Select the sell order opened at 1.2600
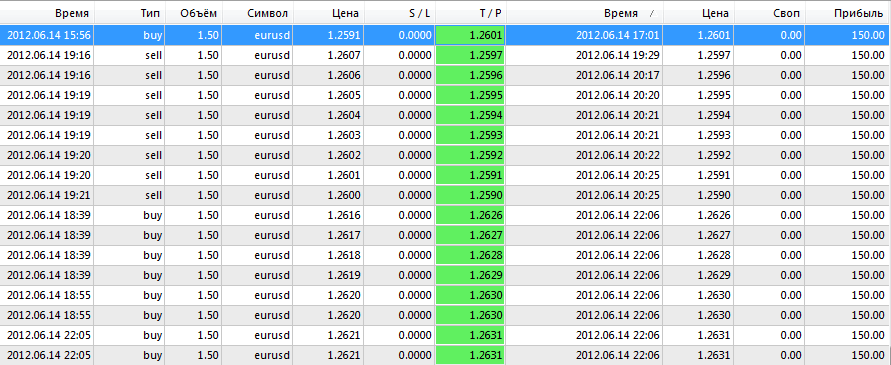 click(x=446, y=195)
